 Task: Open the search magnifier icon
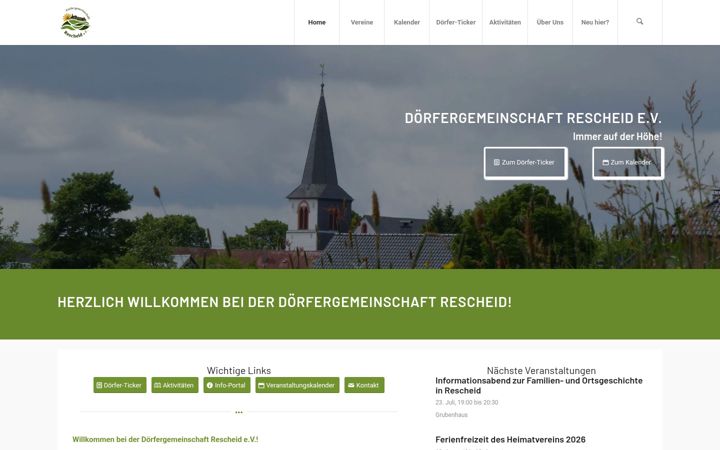pyautogui.click(x=640, y=22)
